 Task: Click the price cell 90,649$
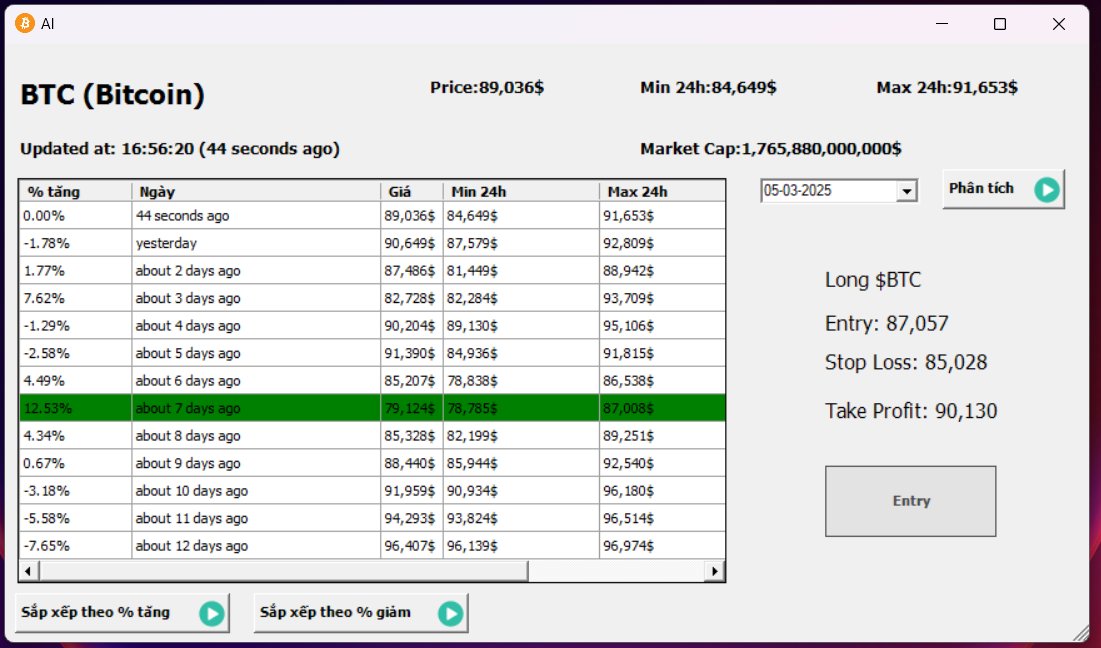[411, 243]
